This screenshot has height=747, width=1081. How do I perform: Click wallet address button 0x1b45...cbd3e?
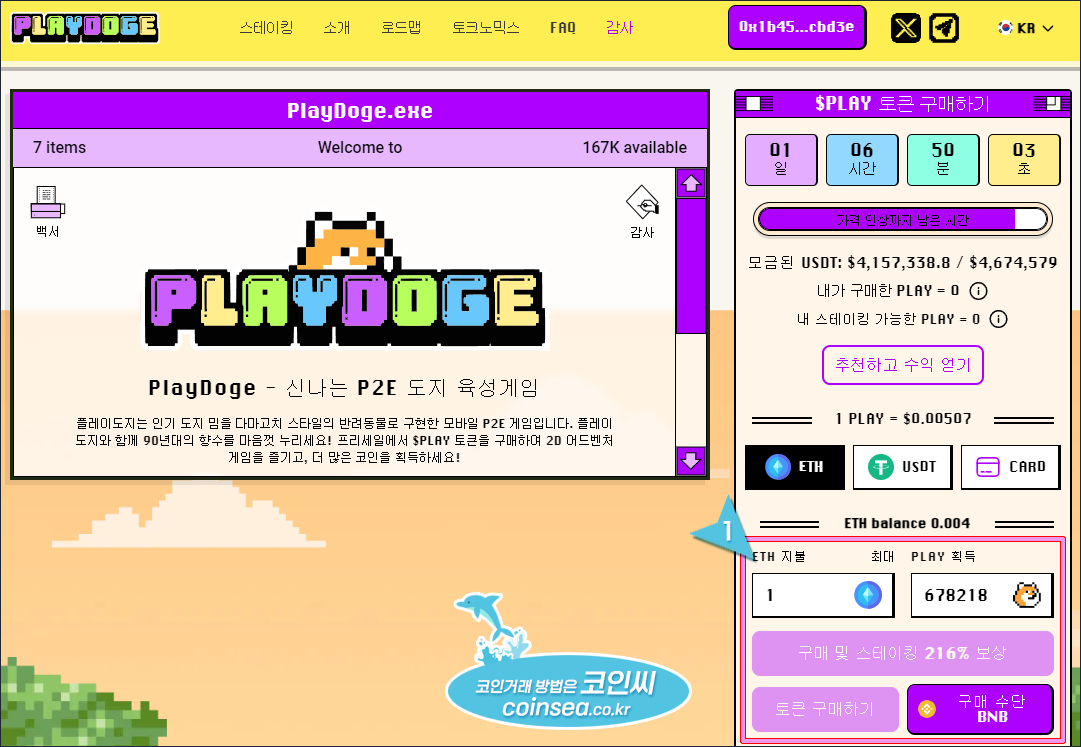click(x=797, y=28)
